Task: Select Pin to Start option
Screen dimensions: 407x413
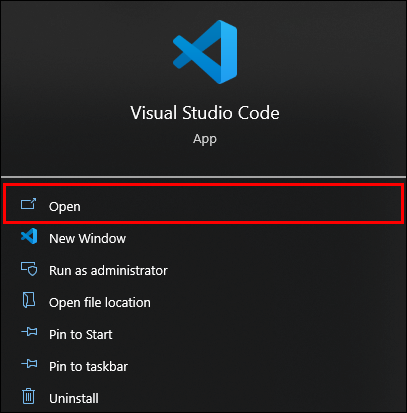Action: (80, 334)
